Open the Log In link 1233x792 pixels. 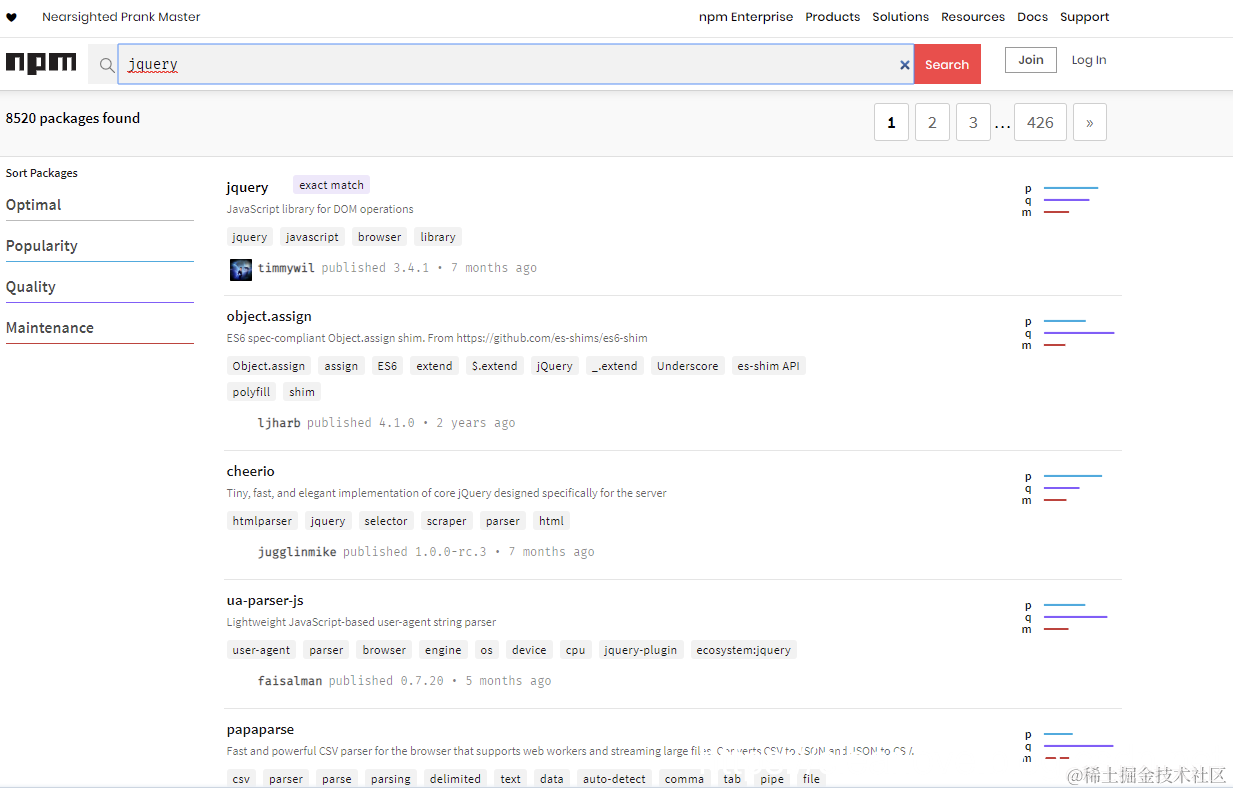pos(1089,60)
